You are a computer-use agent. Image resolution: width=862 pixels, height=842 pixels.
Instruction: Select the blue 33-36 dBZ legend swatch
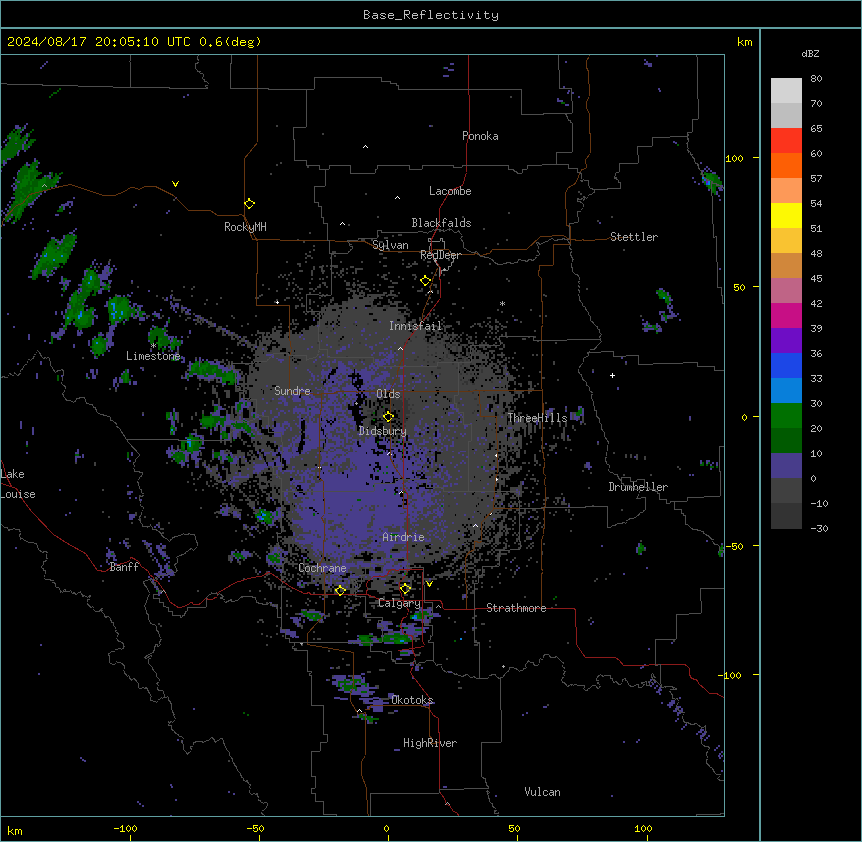786,365
